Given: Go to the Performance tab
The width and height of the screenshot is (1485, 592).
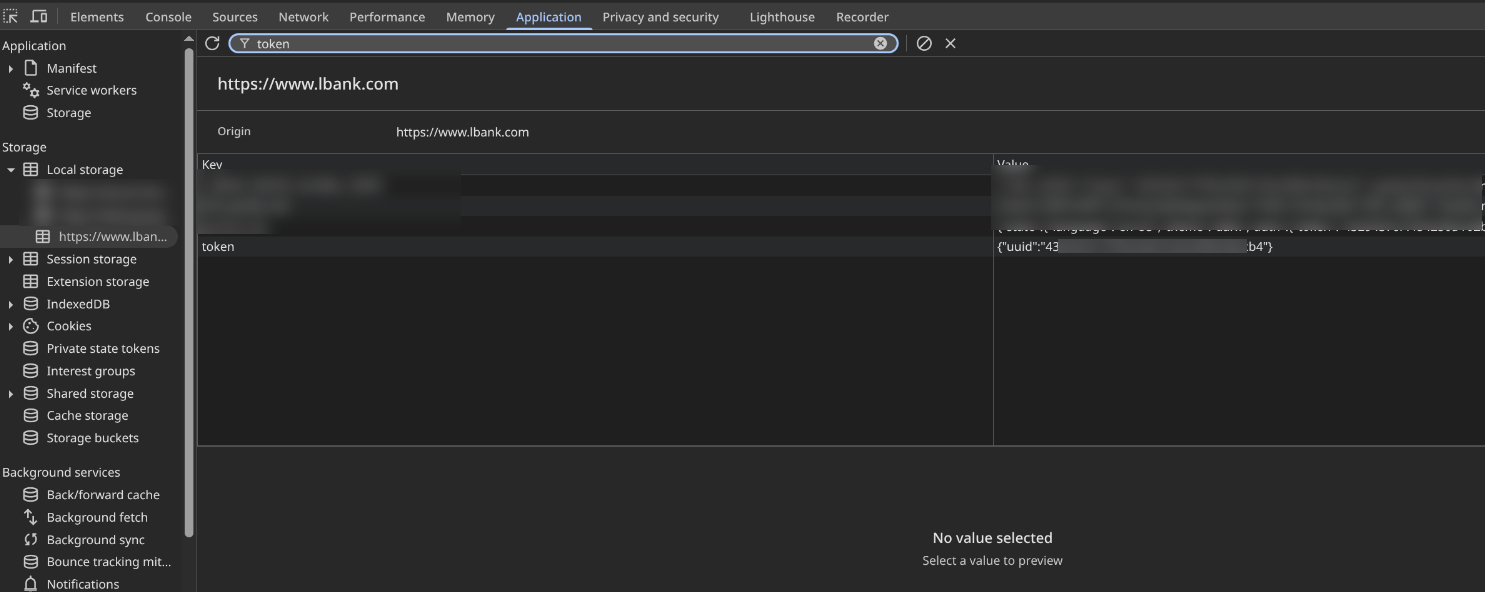Looking at the screenshot, I should point(387,17).
